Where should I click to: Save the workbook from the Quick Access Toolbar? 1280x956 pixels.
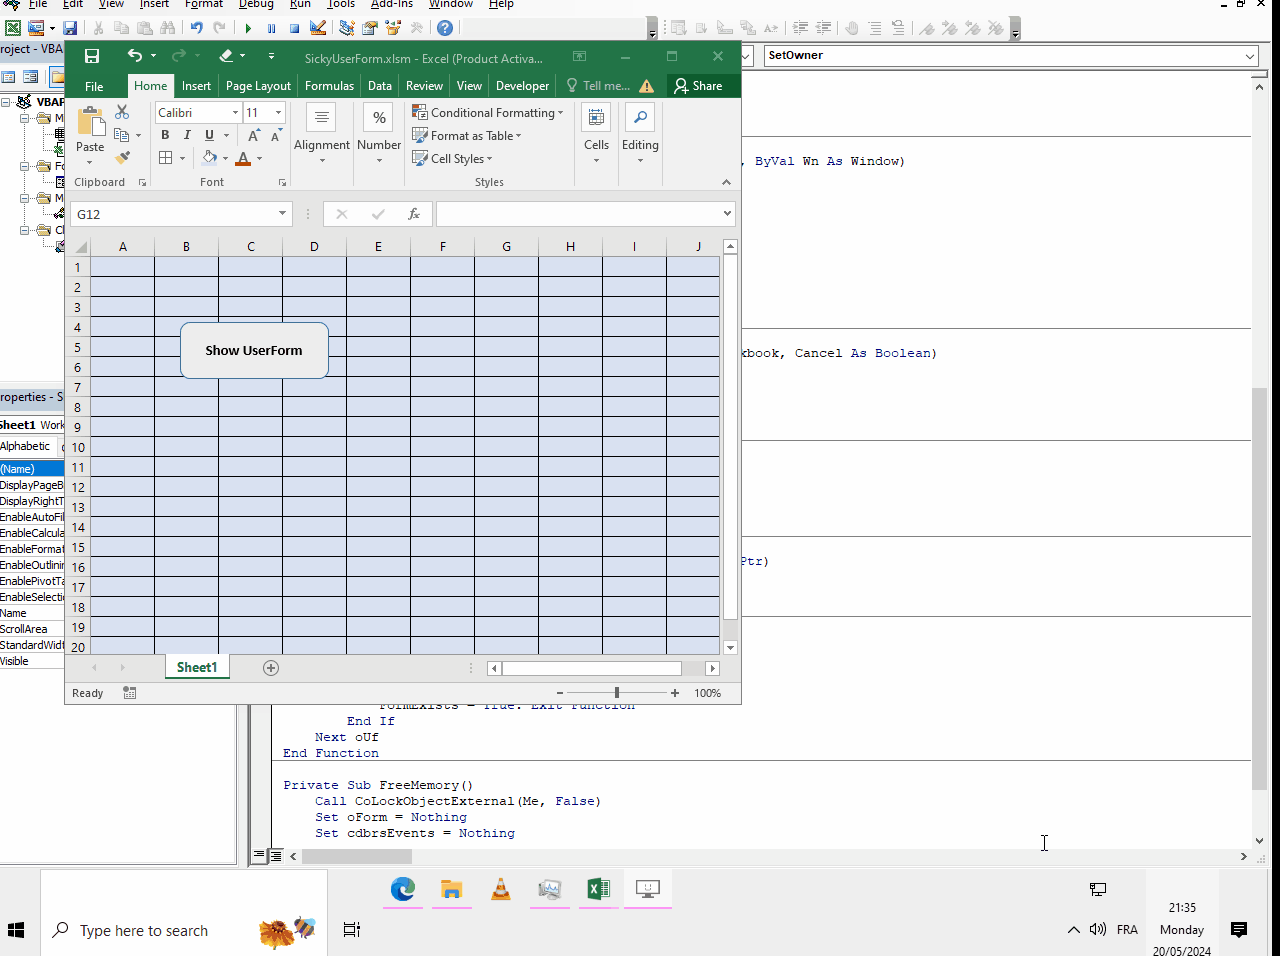coord(92,57)
